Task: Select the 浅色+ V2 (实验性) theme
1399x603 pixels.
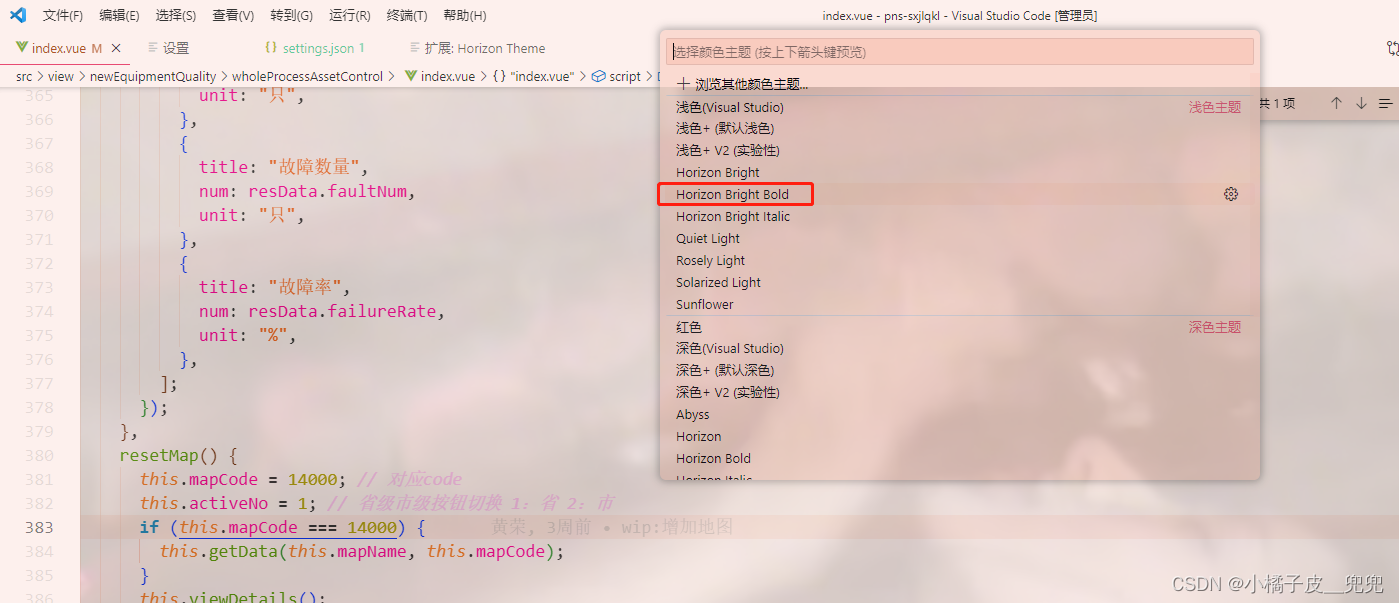Action: [x=960, y=150]
